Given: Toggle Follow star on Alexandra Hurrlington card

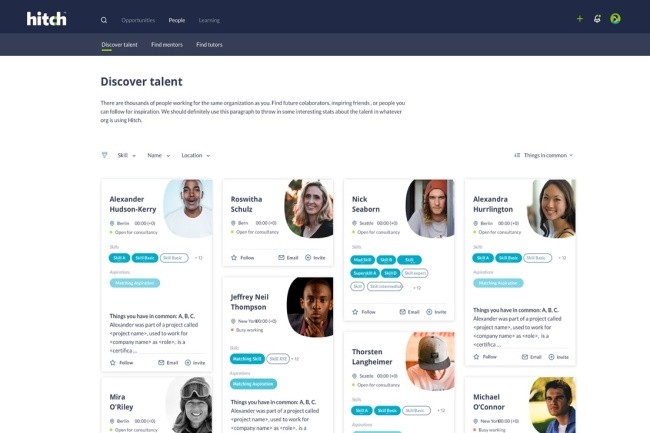Looking at the screenshot, I should pyautogui.click(x=476, y=357).
